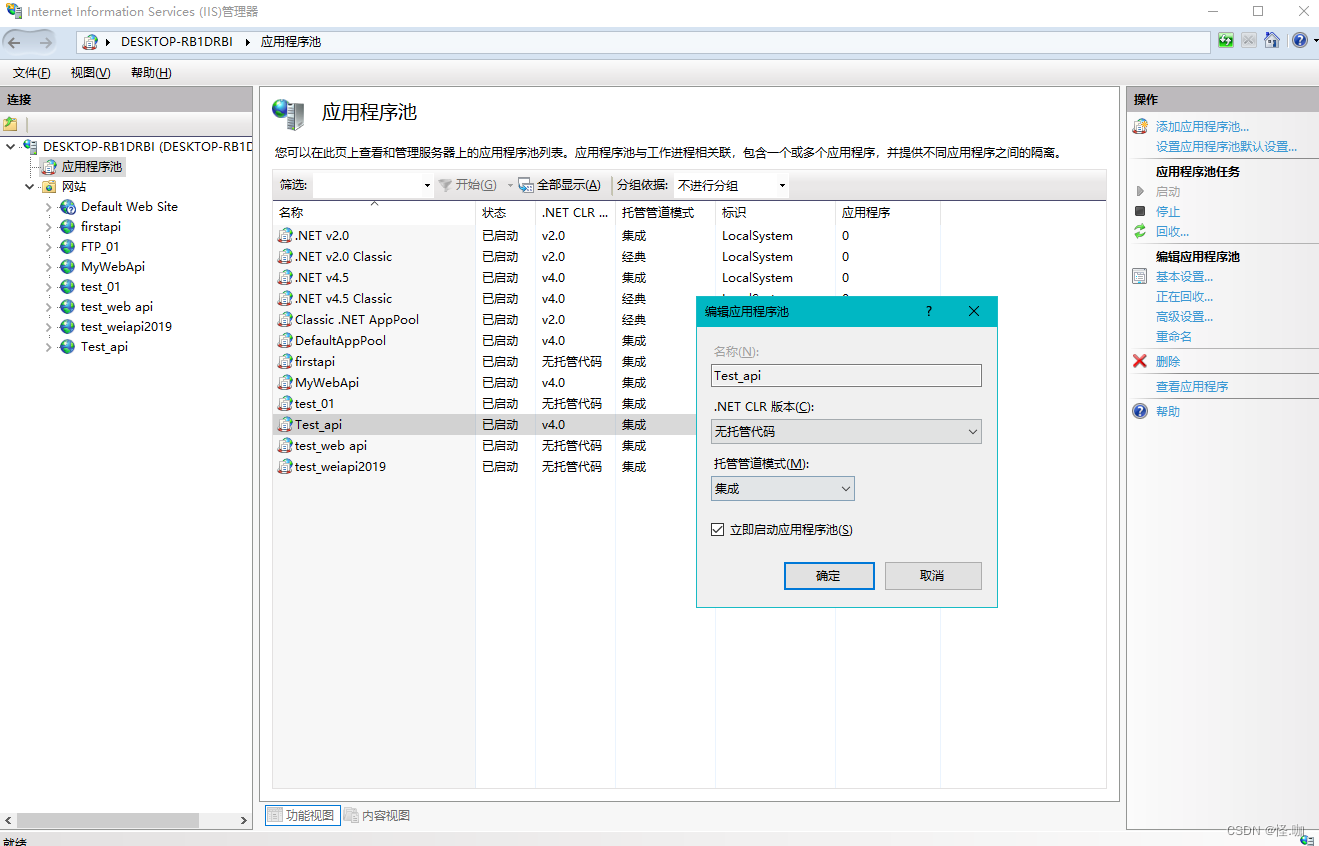This screenshot has width=1319, height=846.
Task: Open the 文件(F) menu
Action: tap(32, 73)
